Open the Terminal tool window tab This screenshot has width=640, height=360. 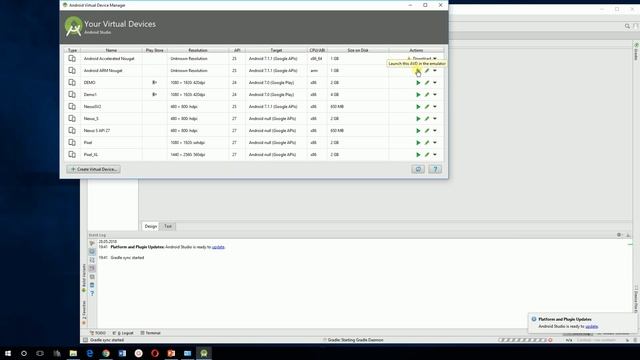coord(151,333)
